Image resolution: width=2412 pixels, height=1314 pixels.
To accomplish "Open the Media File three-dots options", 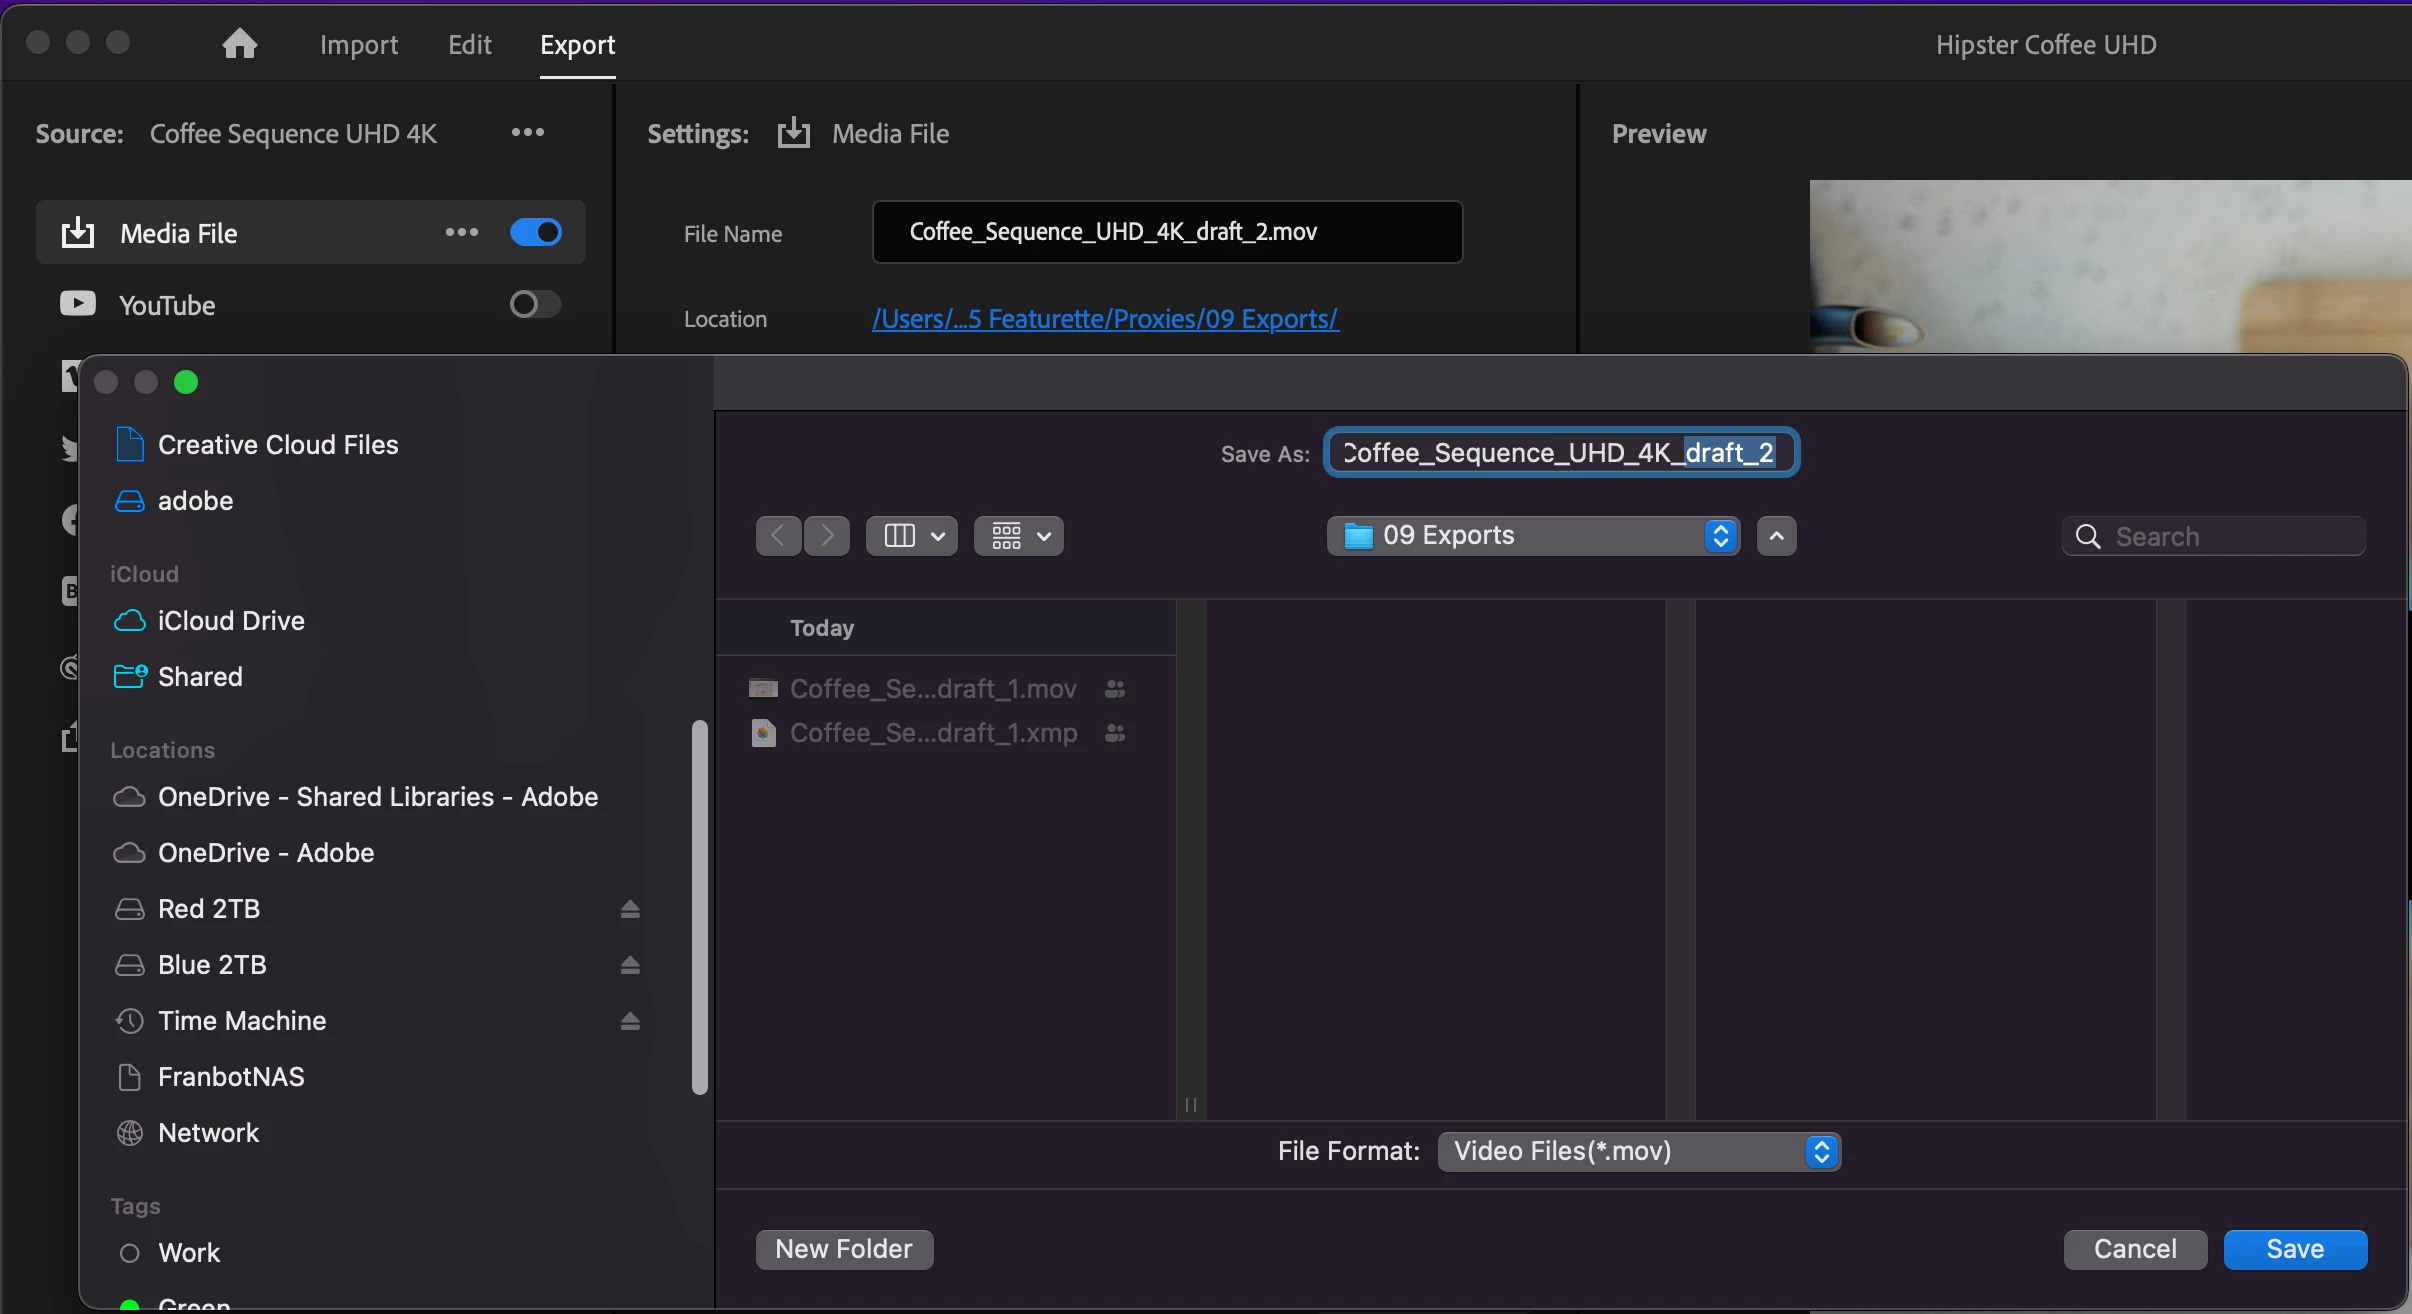I will pos(461,232).
